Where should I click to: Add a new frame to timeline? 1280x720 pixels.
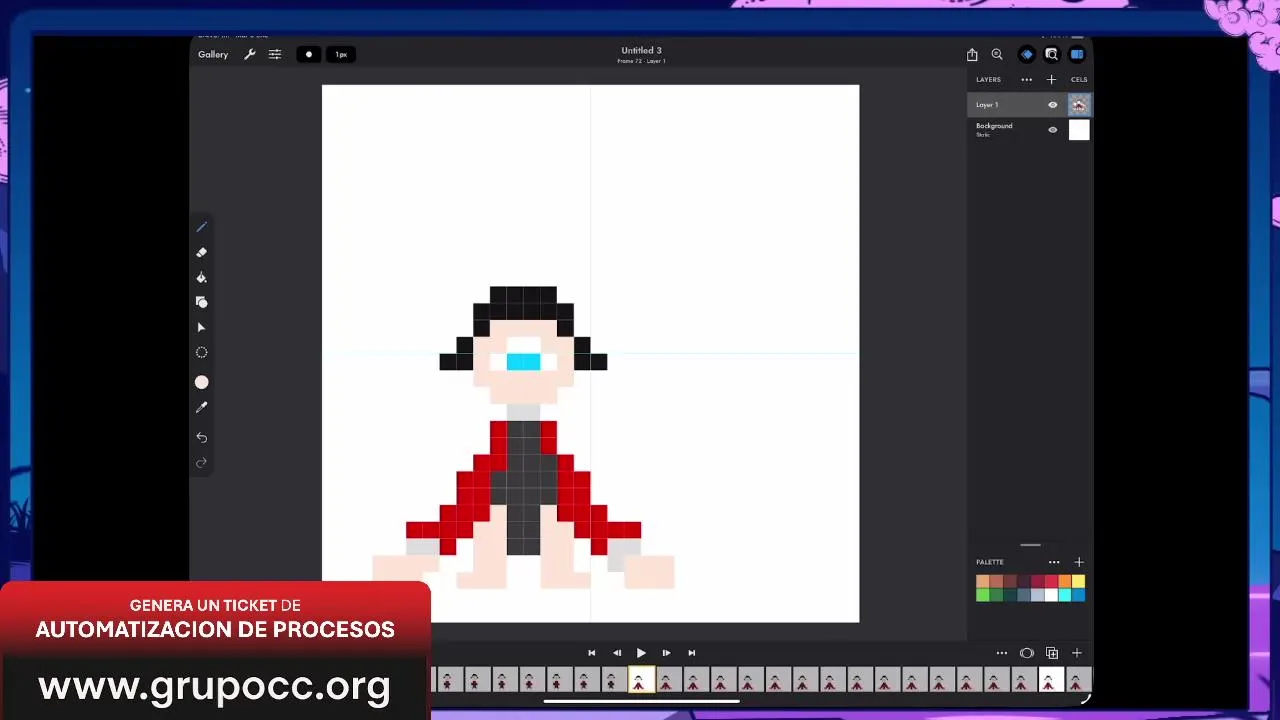[x=1077, y=653]
